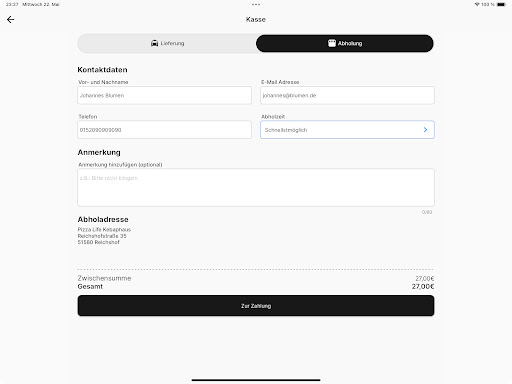Screen dimensions: 512x384
Task: Tap the battery status icon
Action: point(502,4)
